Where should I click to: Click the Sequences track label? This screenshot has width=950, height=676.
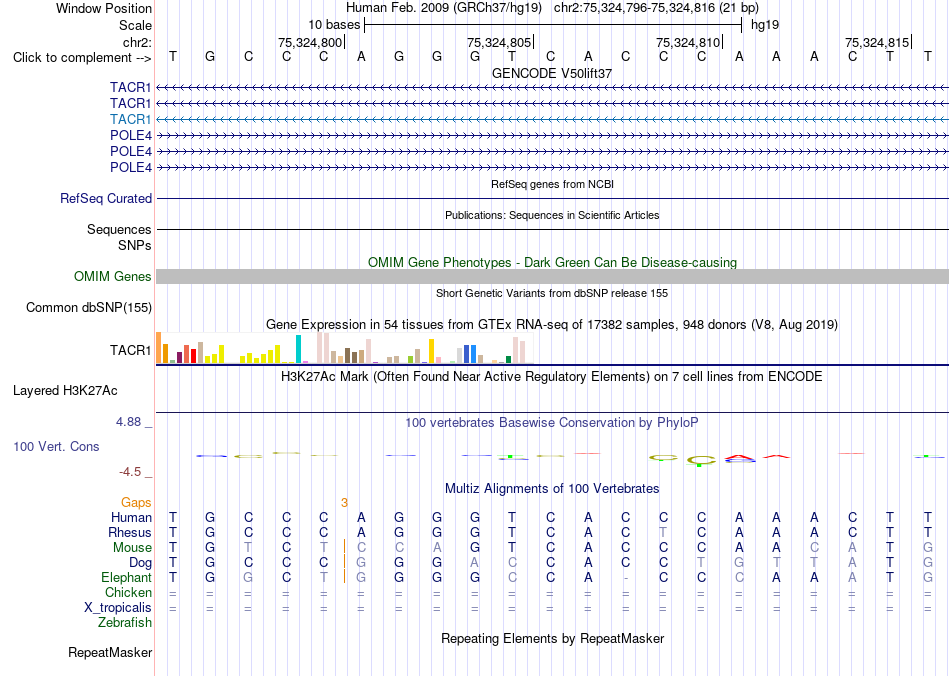[119, 230]
